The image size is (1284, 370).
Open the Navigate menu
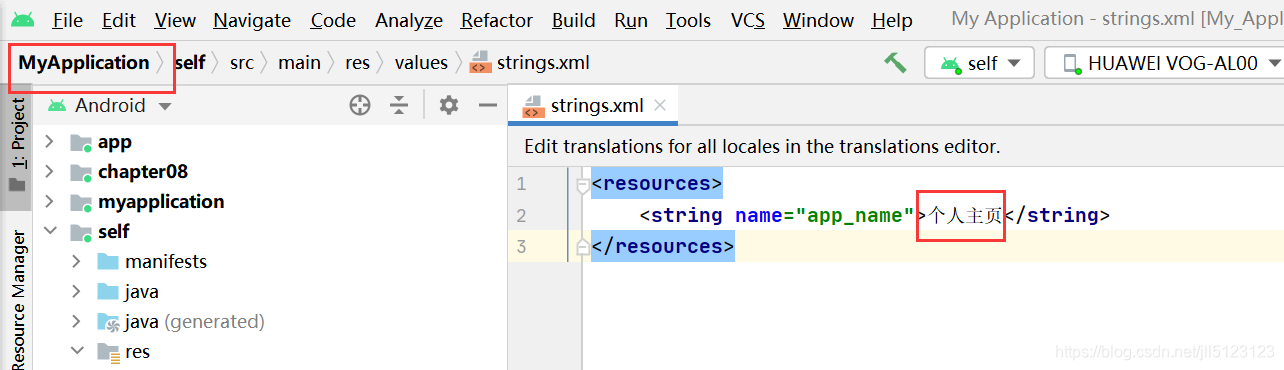tap(252, 20)
